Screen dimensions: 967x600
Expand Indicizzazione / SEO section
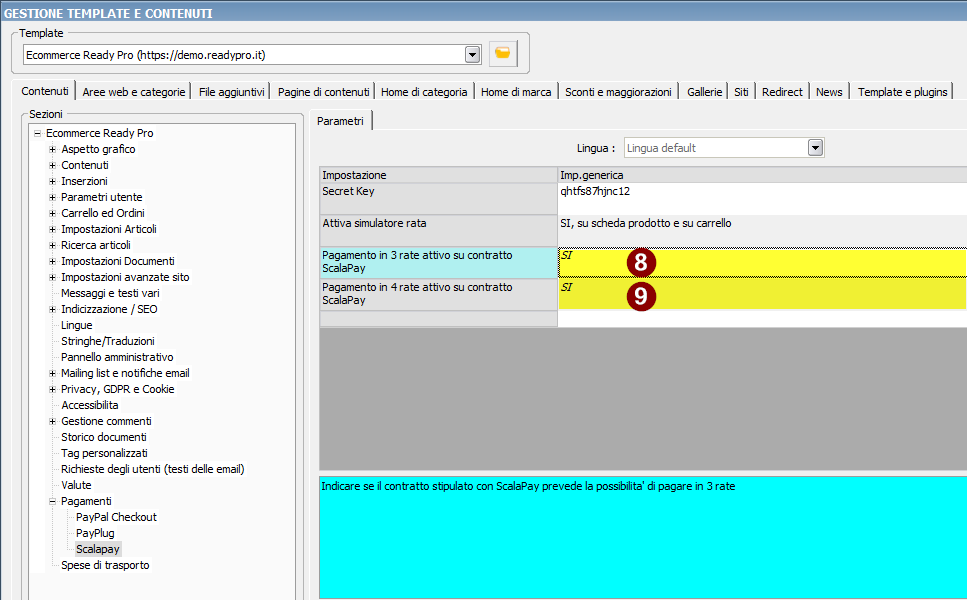[53, 309]
